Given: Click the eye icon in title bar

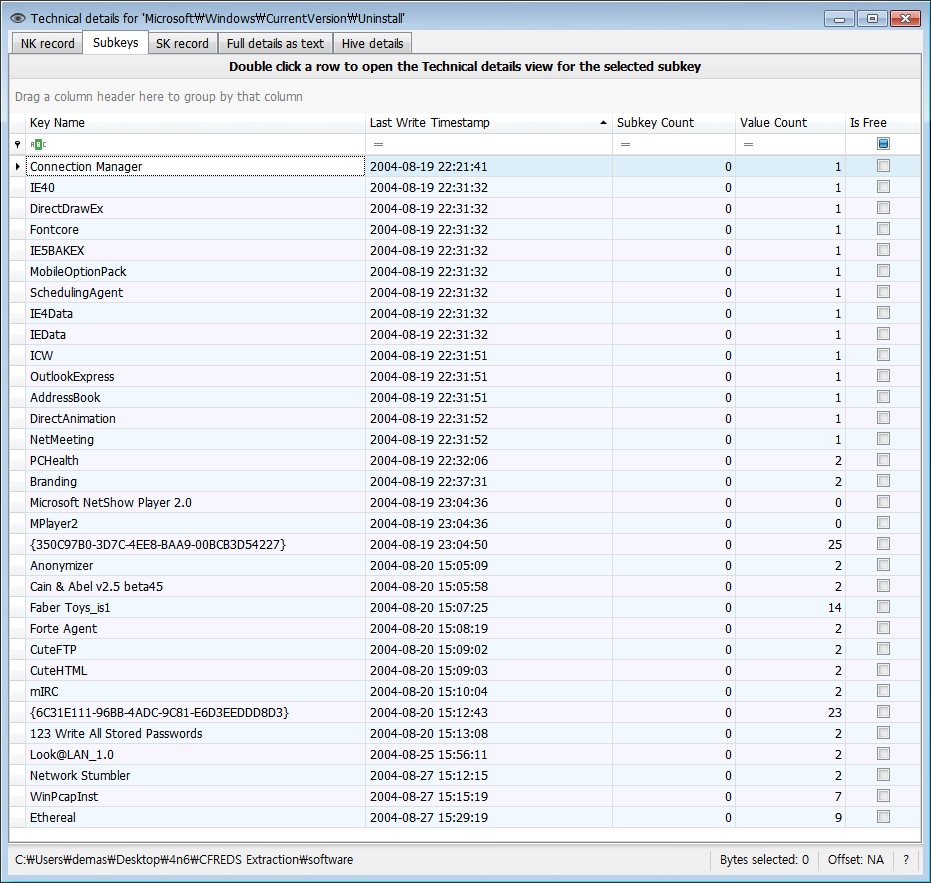Looking at the screenshot, I should (x=18, y=18).
